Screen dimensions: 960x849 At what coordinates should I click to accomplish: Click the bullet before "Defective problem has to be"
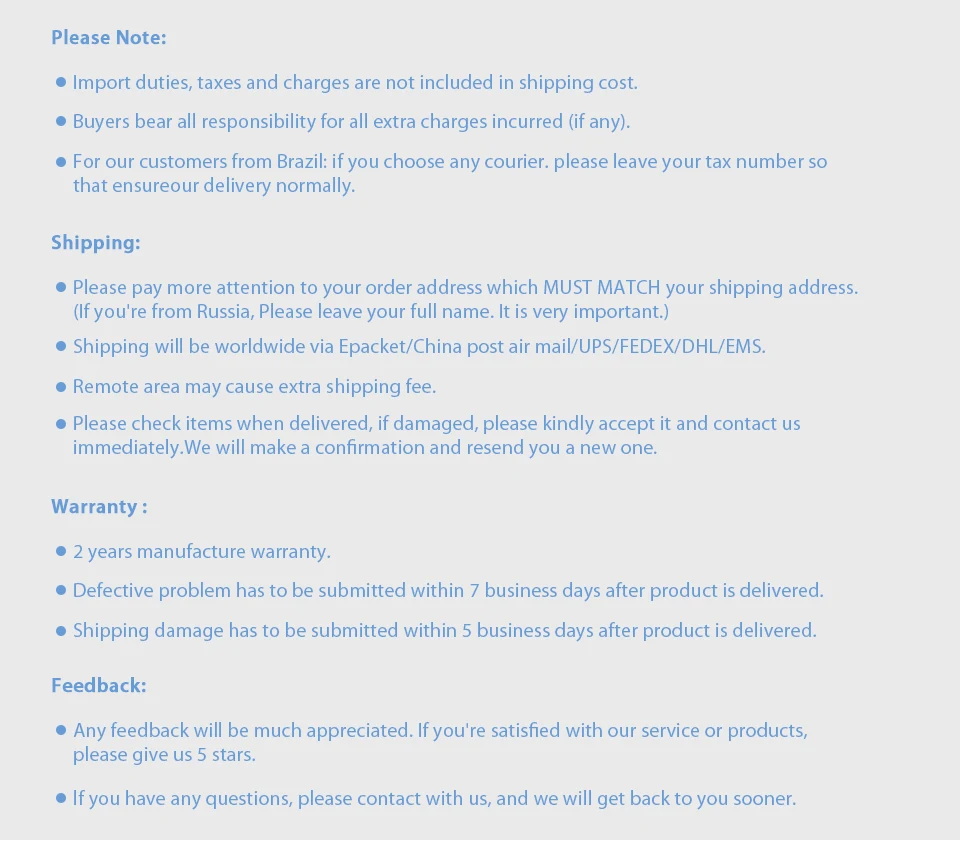[x=61, y=591]
